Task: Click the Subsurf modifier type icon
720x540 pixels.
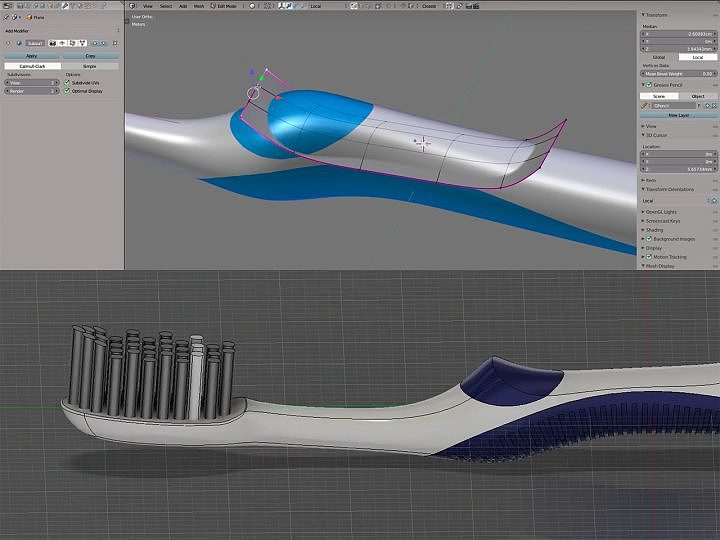Action: [19, 43]
